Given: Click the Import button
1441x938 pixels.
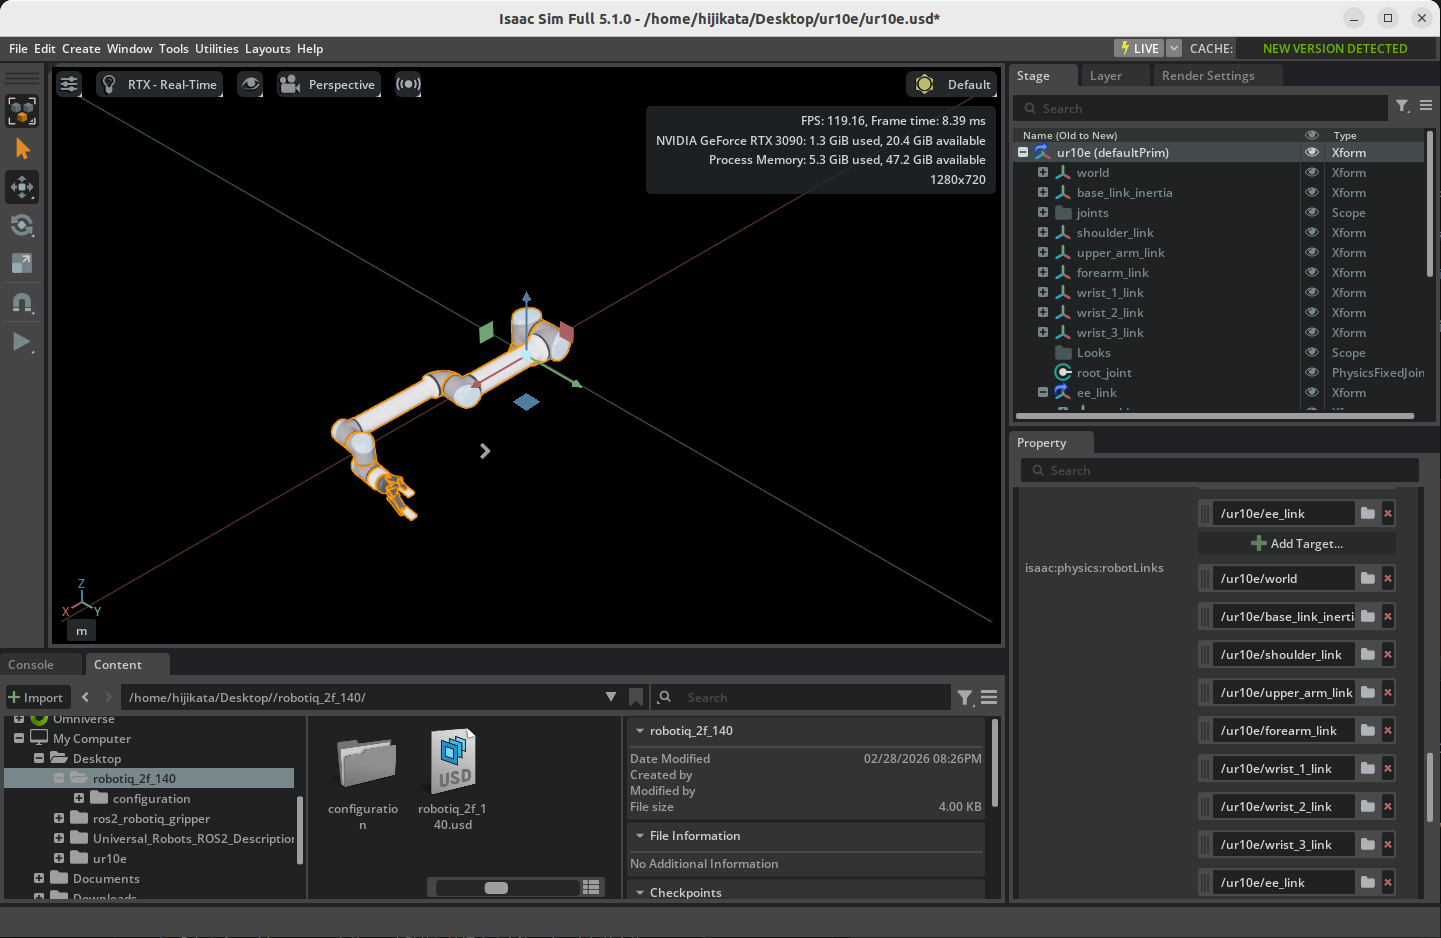Looking at the screenshot, I should [x=36, y=698].
